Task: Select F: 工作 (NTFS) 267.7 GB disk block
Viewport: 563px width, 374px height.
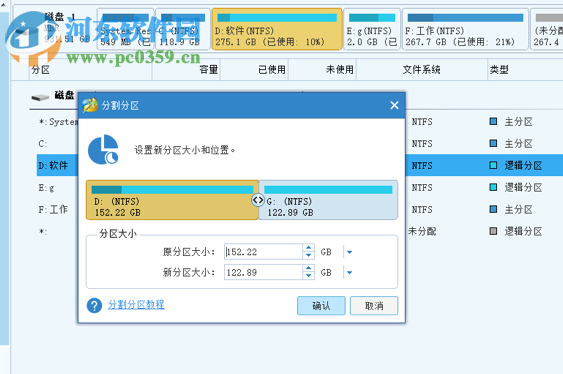Action: tap(465, 29)
